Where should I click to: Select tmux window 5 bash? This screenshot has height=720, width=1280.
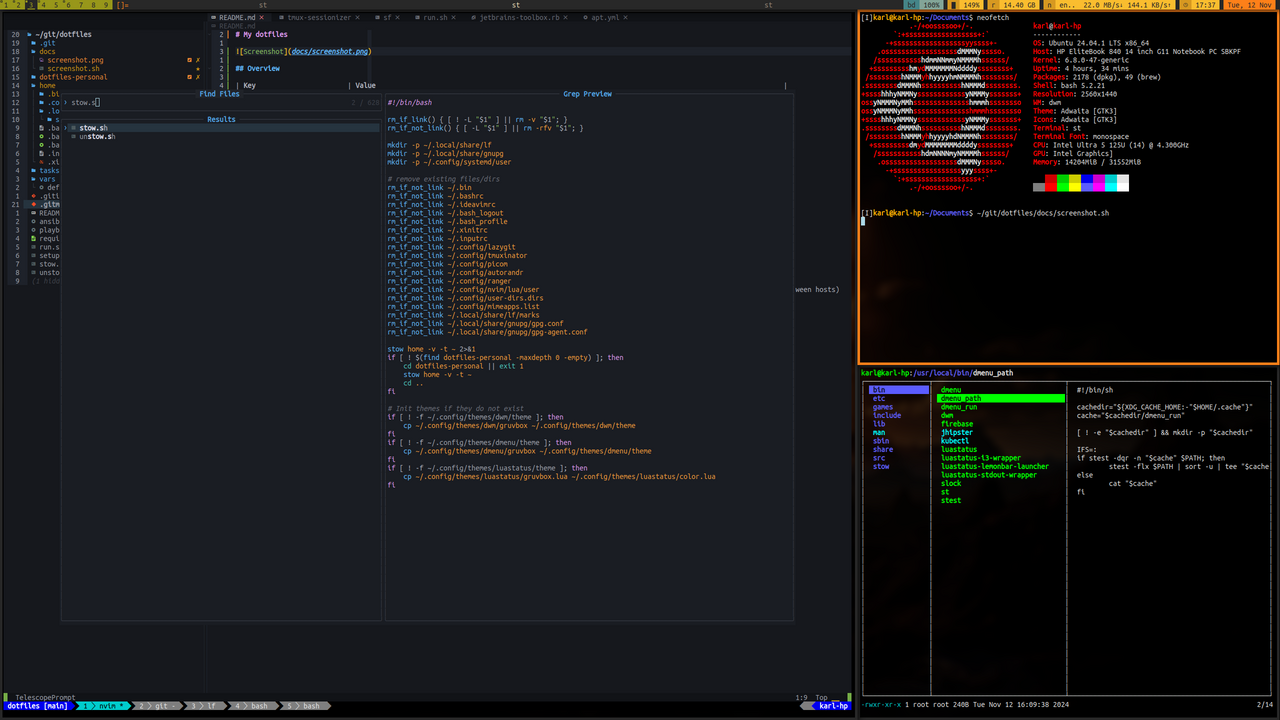click(x=305, y=706)
